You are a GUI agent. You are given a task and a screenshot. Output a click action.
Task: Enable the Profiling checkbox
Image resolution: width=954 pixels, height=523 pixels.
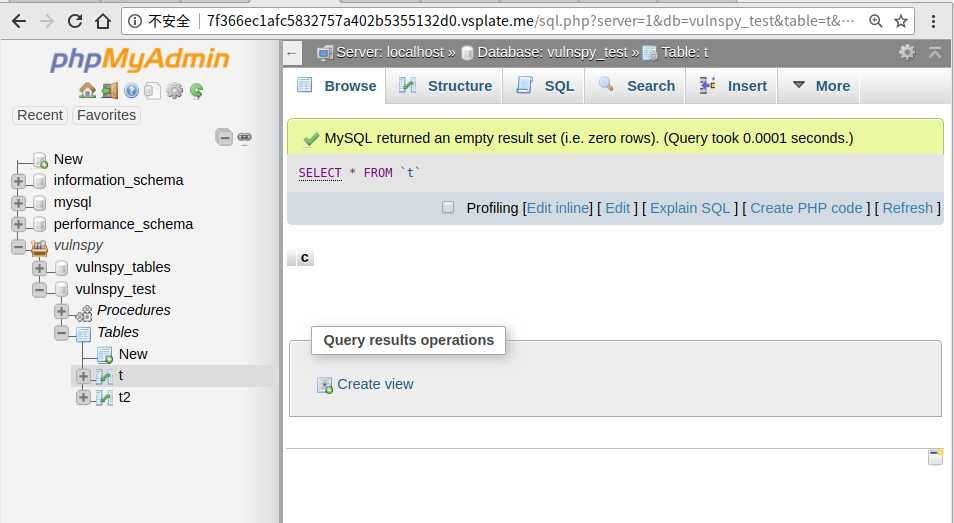point(448,207)
